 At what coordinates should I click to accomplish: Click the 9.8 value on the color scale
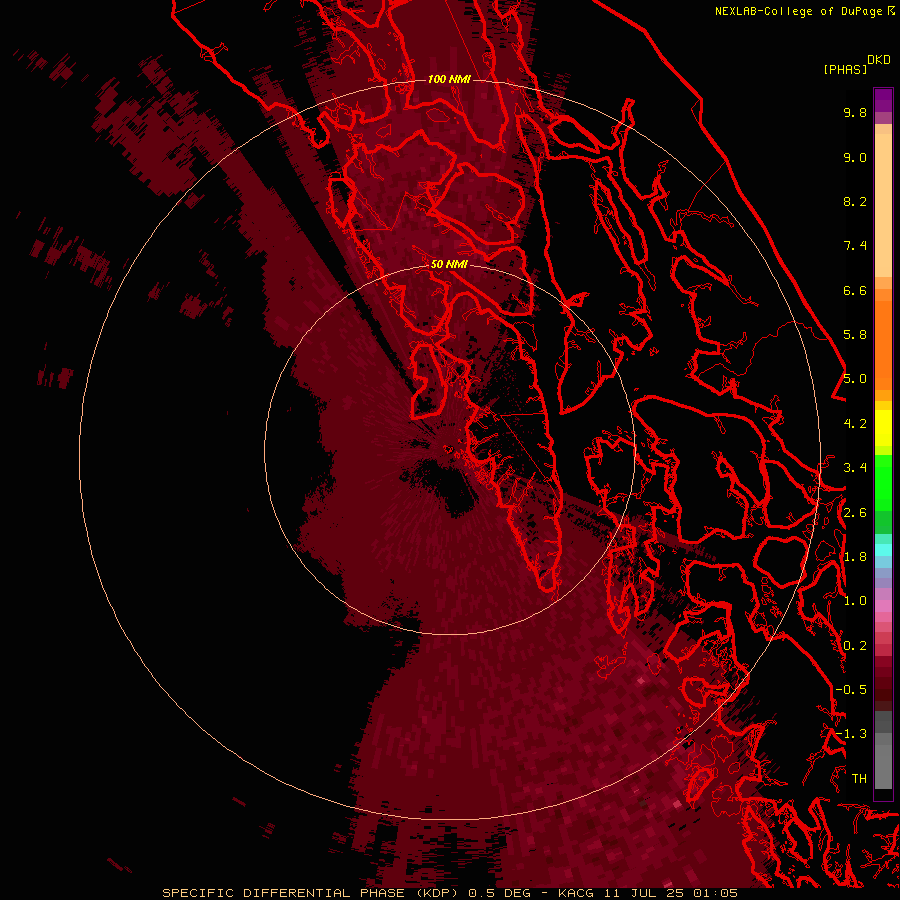855,112
